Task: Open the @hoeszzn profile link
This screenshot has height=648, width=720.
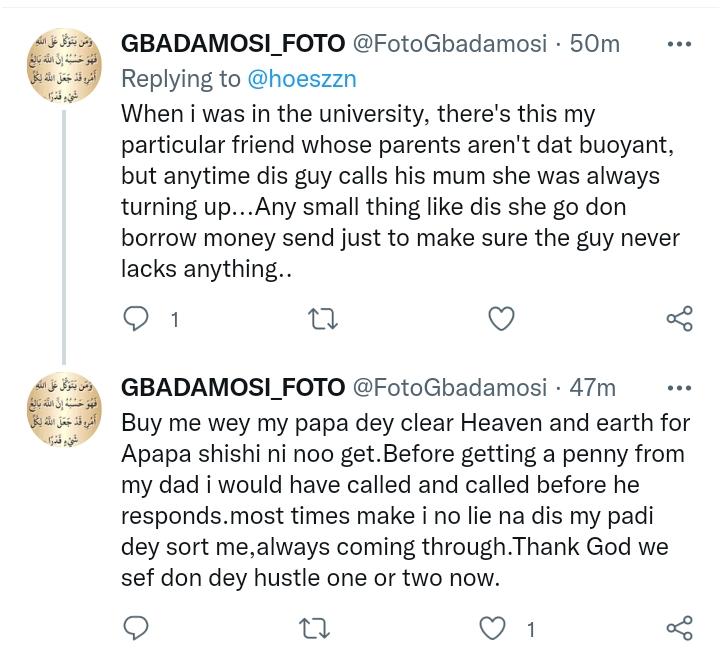Action: pyautogui.click(x=302, y=79)
